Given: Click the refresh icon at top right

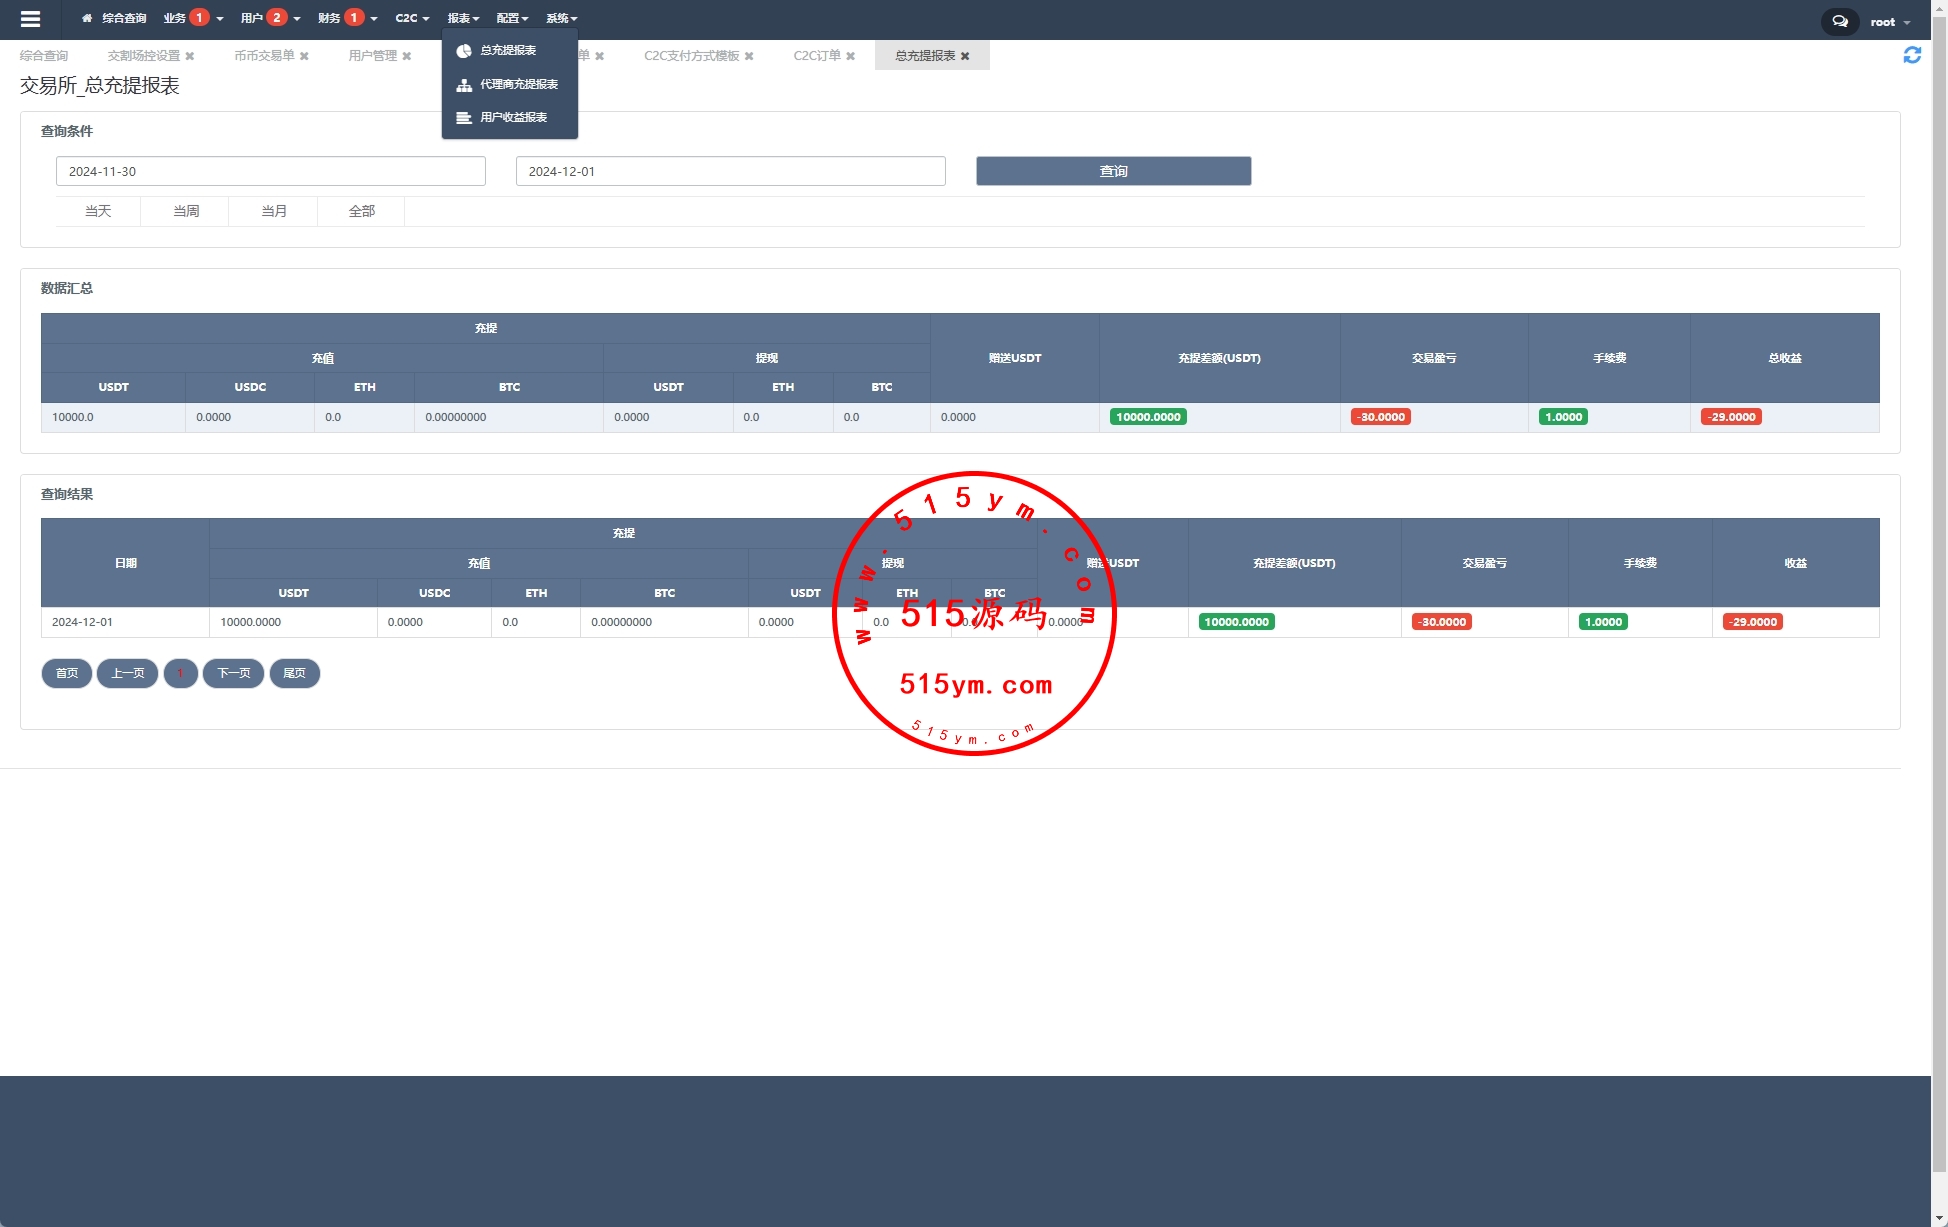Looking at the screenshot, I should point(1911,55).
